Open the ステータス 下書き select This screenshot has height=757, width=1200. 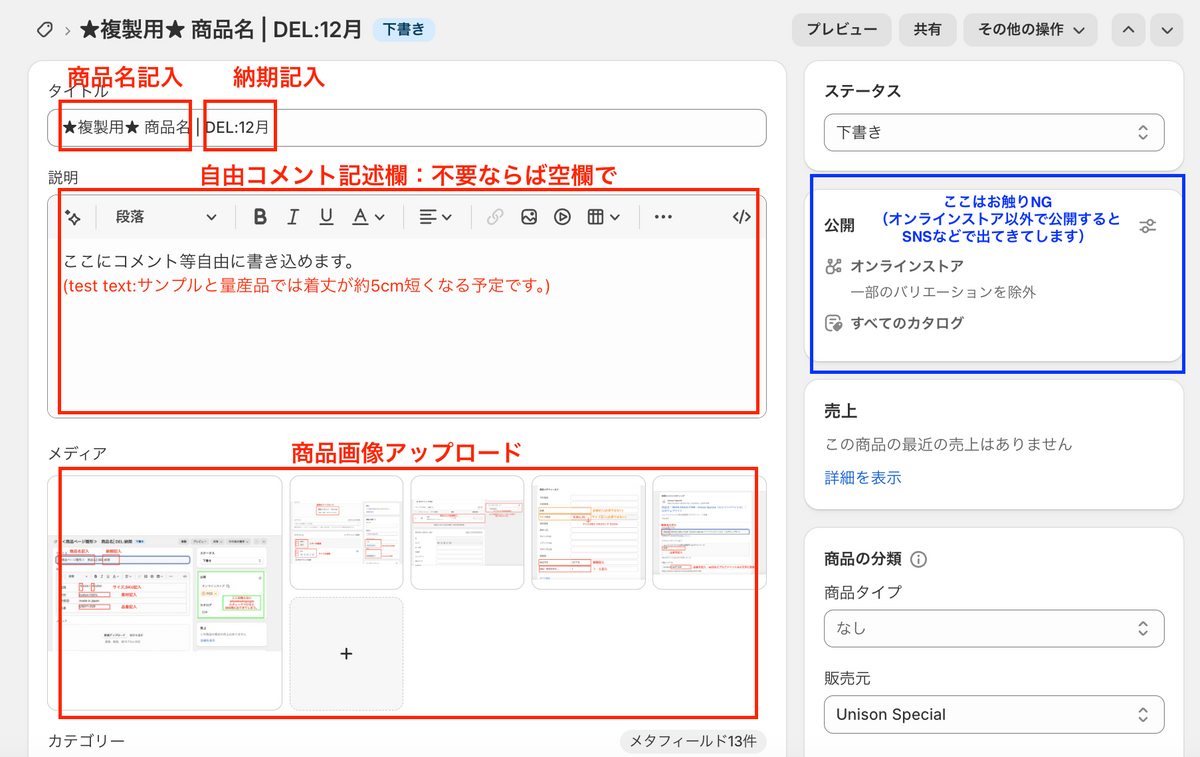tap(994, 132)
